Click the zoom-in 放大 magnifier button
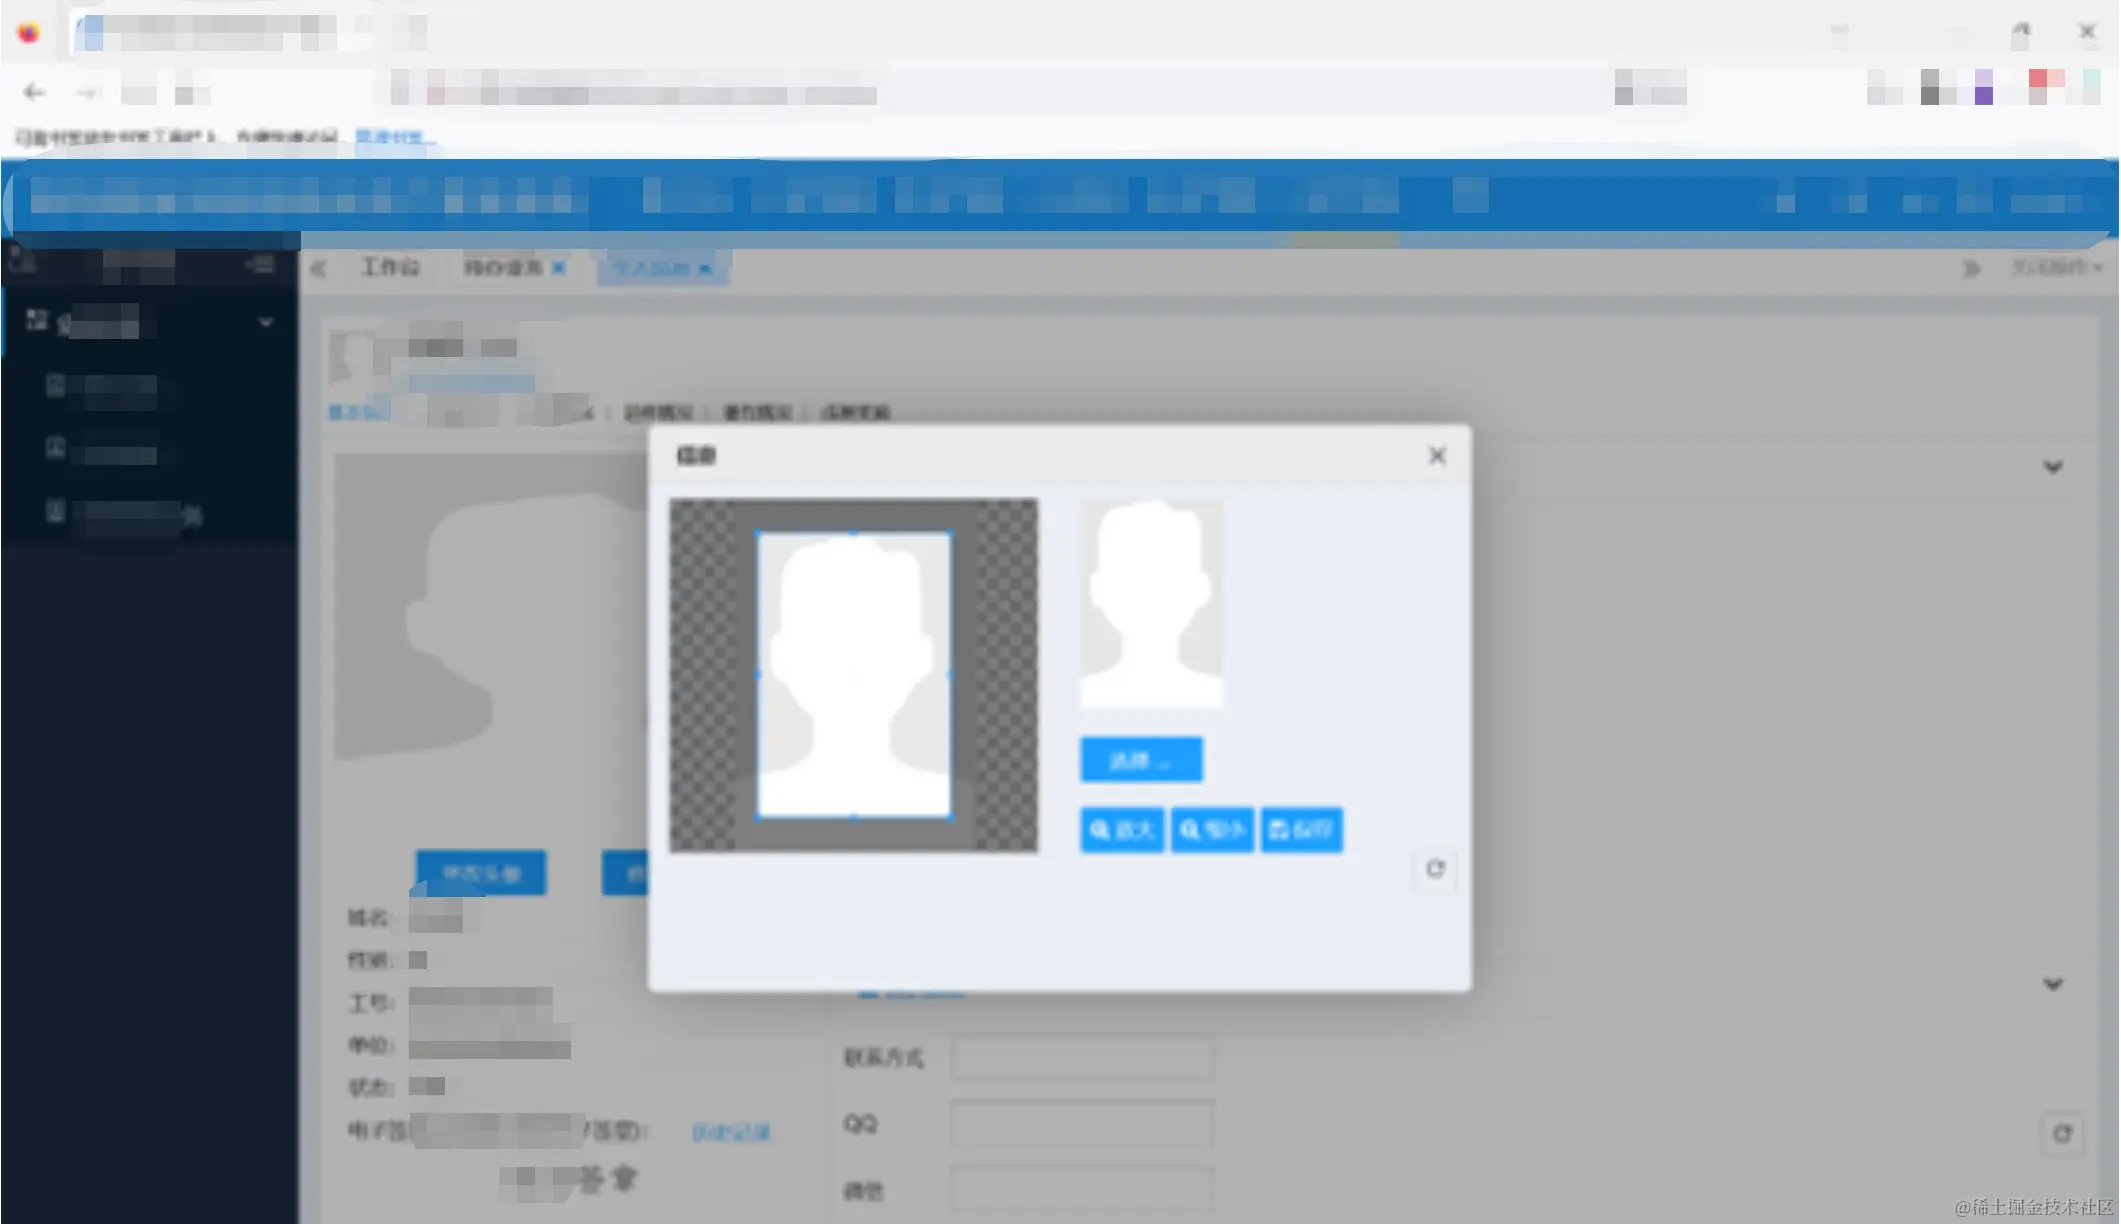The width and height of the screenshot is (2121, 1224). coord(1121,830)
